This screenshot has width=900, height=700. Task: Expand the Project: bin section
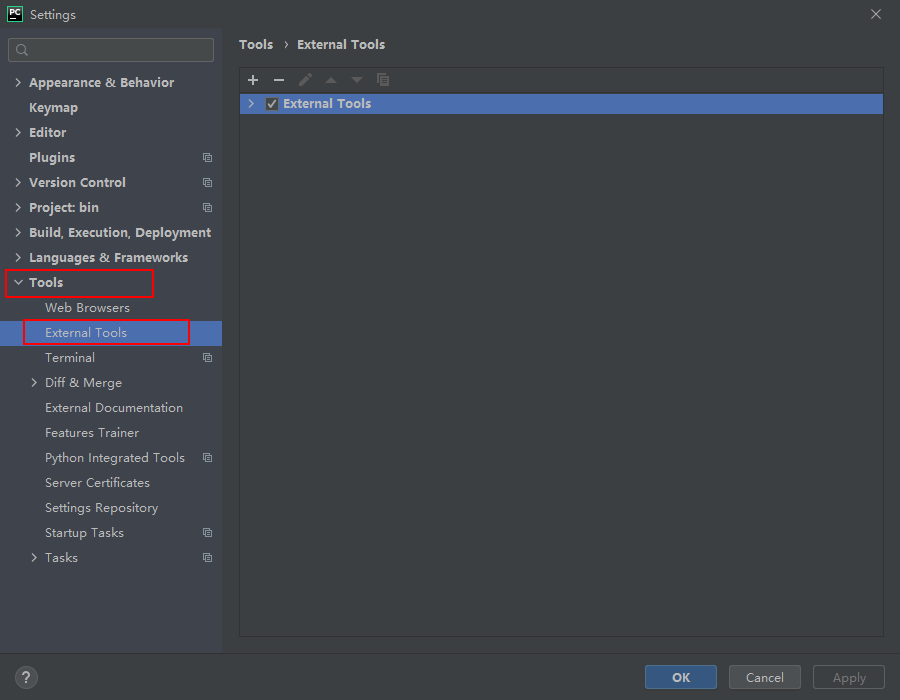click(18, 208)
